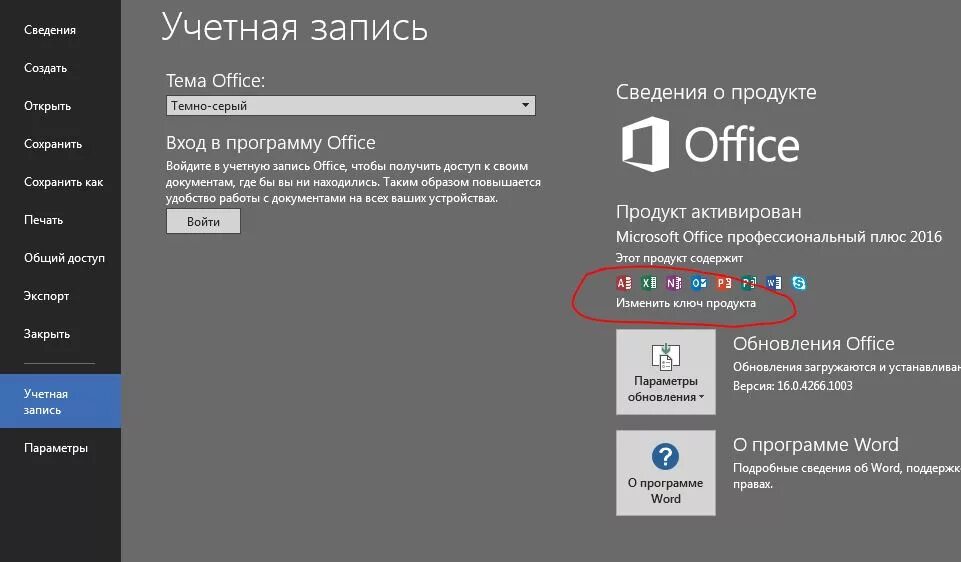The width and height of the screenshot is (961, 562).
Task: Click the OneNote product icon
Action: click(674, 283)
